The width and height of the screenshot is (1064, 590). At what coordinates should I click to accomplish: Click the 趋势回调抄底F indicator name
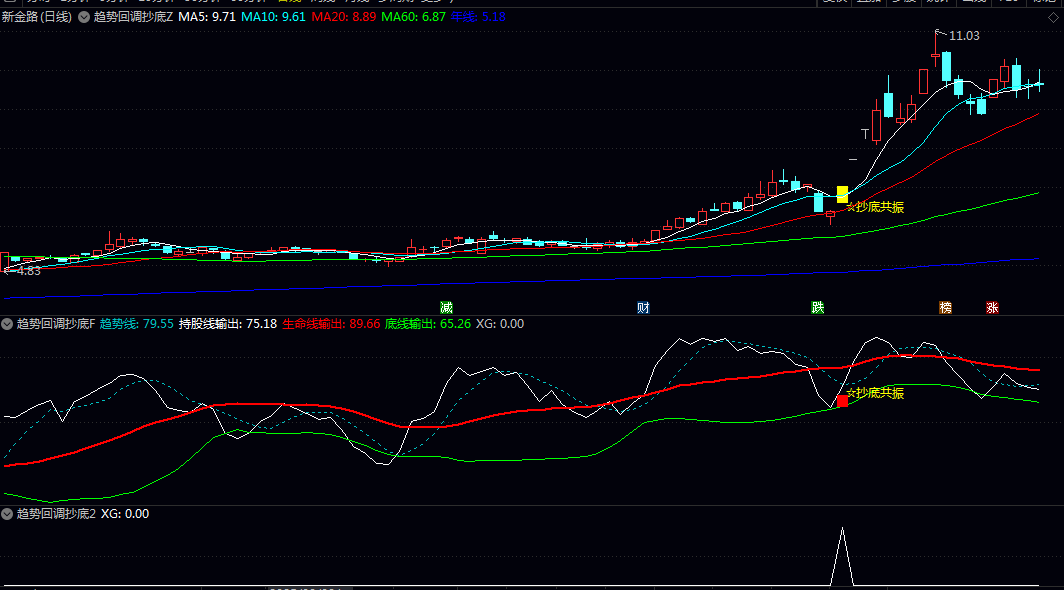pos(55,324)
